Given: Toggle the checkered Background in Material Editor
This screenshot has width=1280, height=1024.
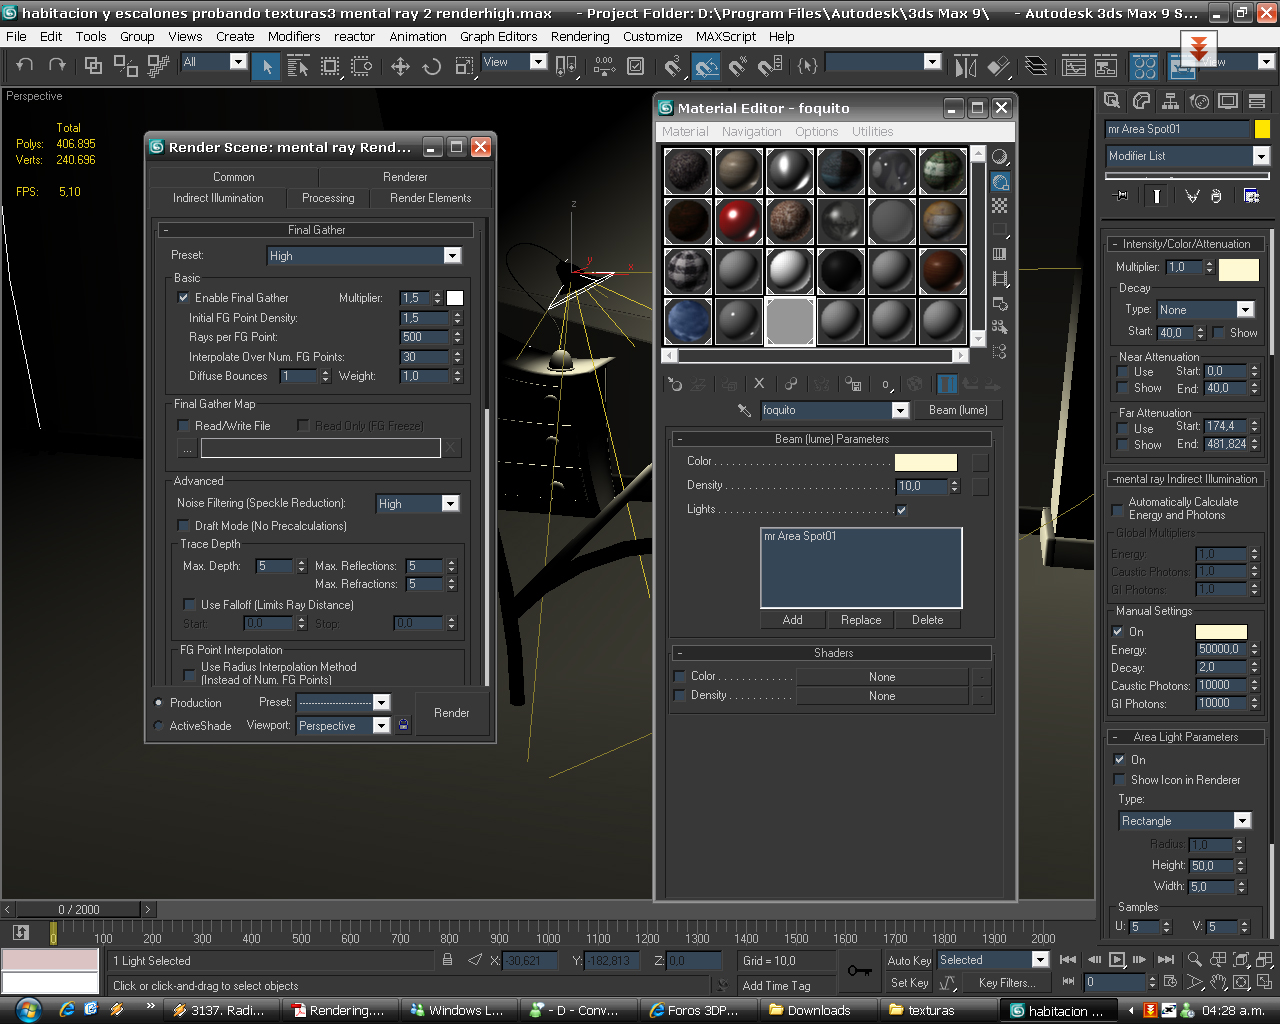Looking at the screenshot, I should (1000, 205).
